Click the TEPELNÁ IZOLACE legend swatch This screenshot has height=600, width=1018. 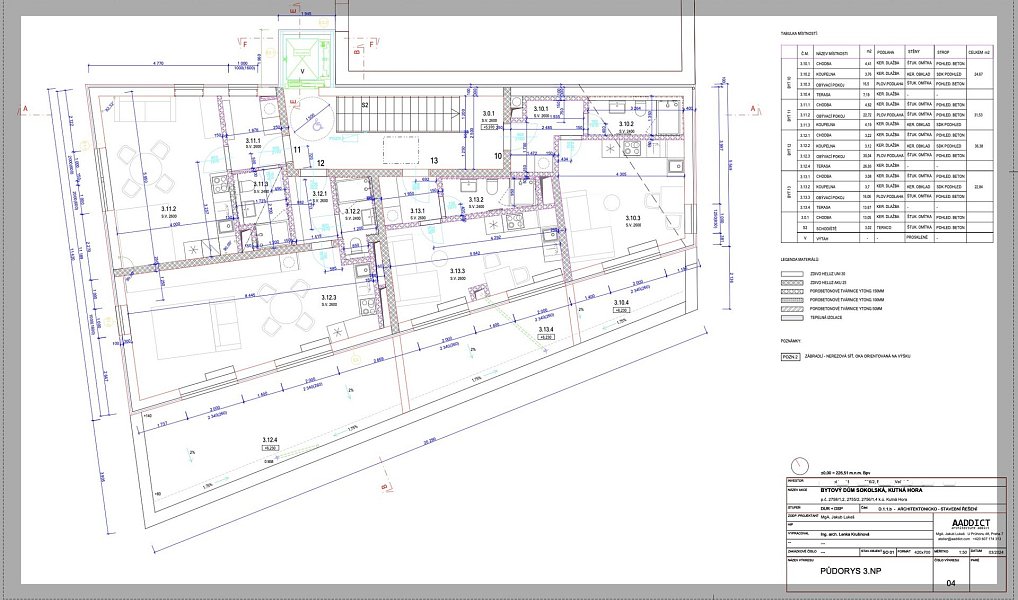coord(790,318)
